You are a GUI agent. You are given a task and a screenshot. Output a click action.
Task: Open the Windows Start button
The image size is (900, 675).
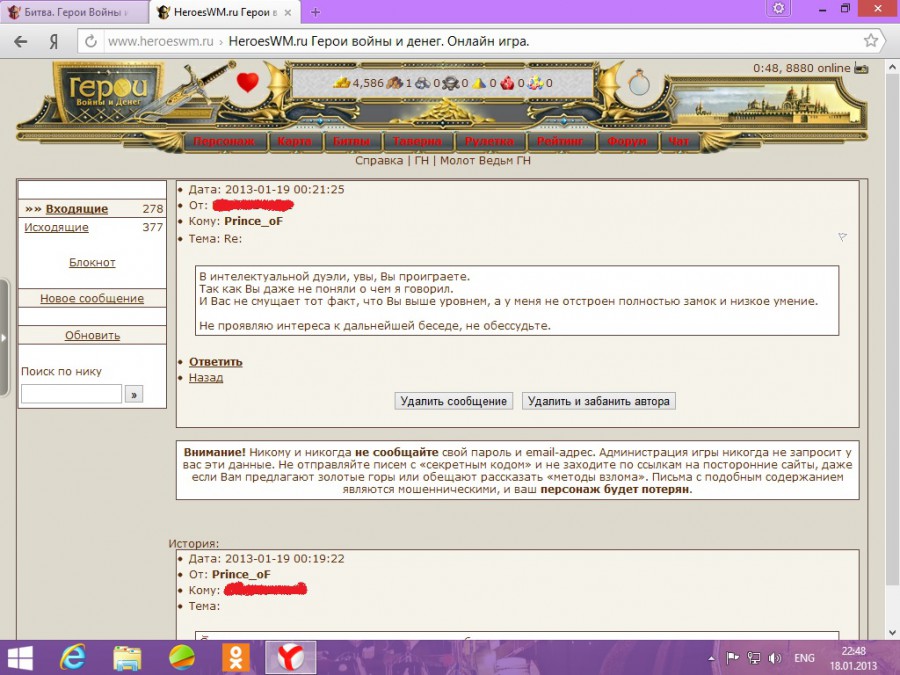pyautogui.click(x=20, y=658)
